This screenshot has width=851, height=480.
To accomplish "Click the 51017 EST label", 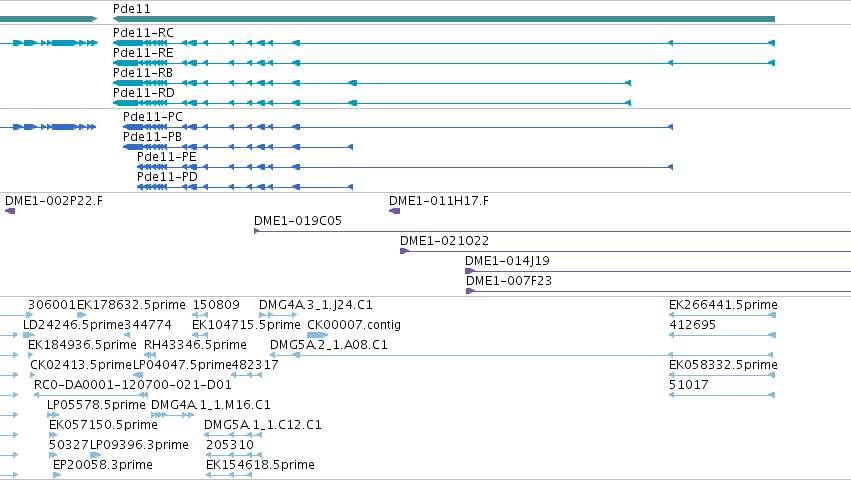I will point(689,386).
